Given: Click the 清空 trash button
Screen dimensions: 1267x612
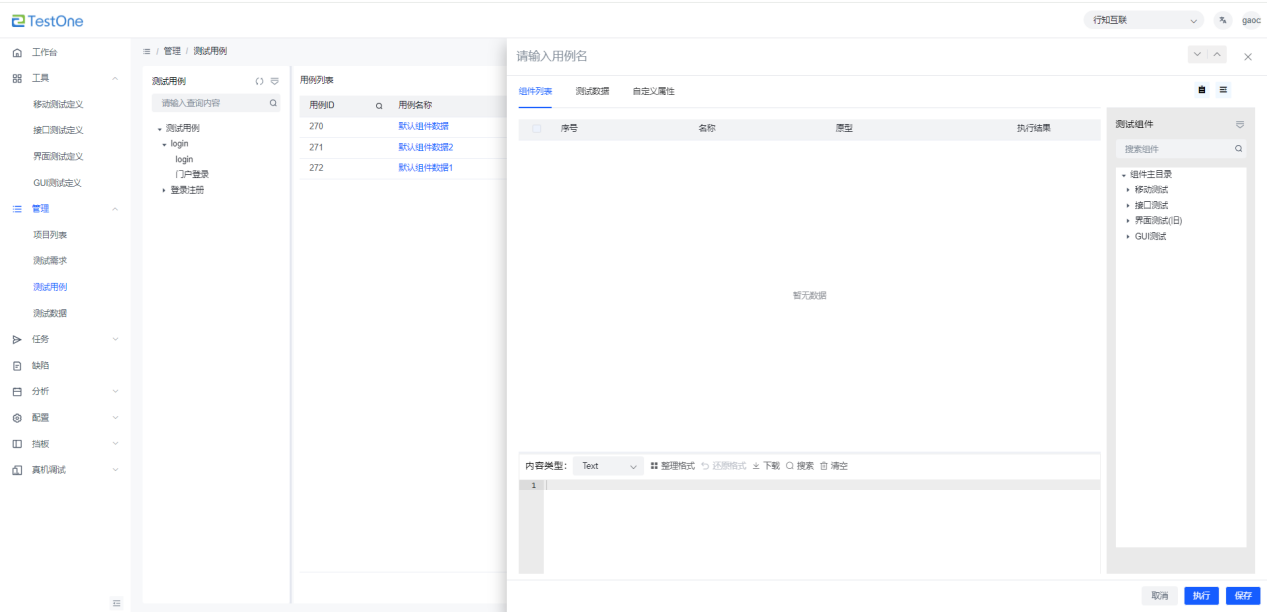Looking at the screenshot, I should click(834, 466).
